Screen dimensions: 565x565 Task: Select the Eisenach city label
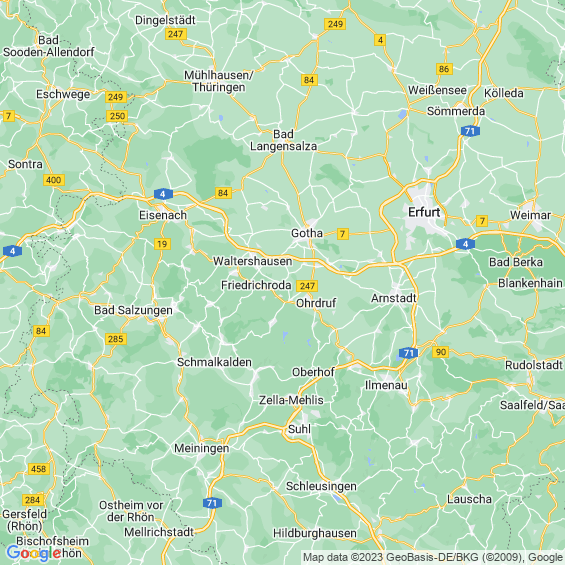coord(163,215)
